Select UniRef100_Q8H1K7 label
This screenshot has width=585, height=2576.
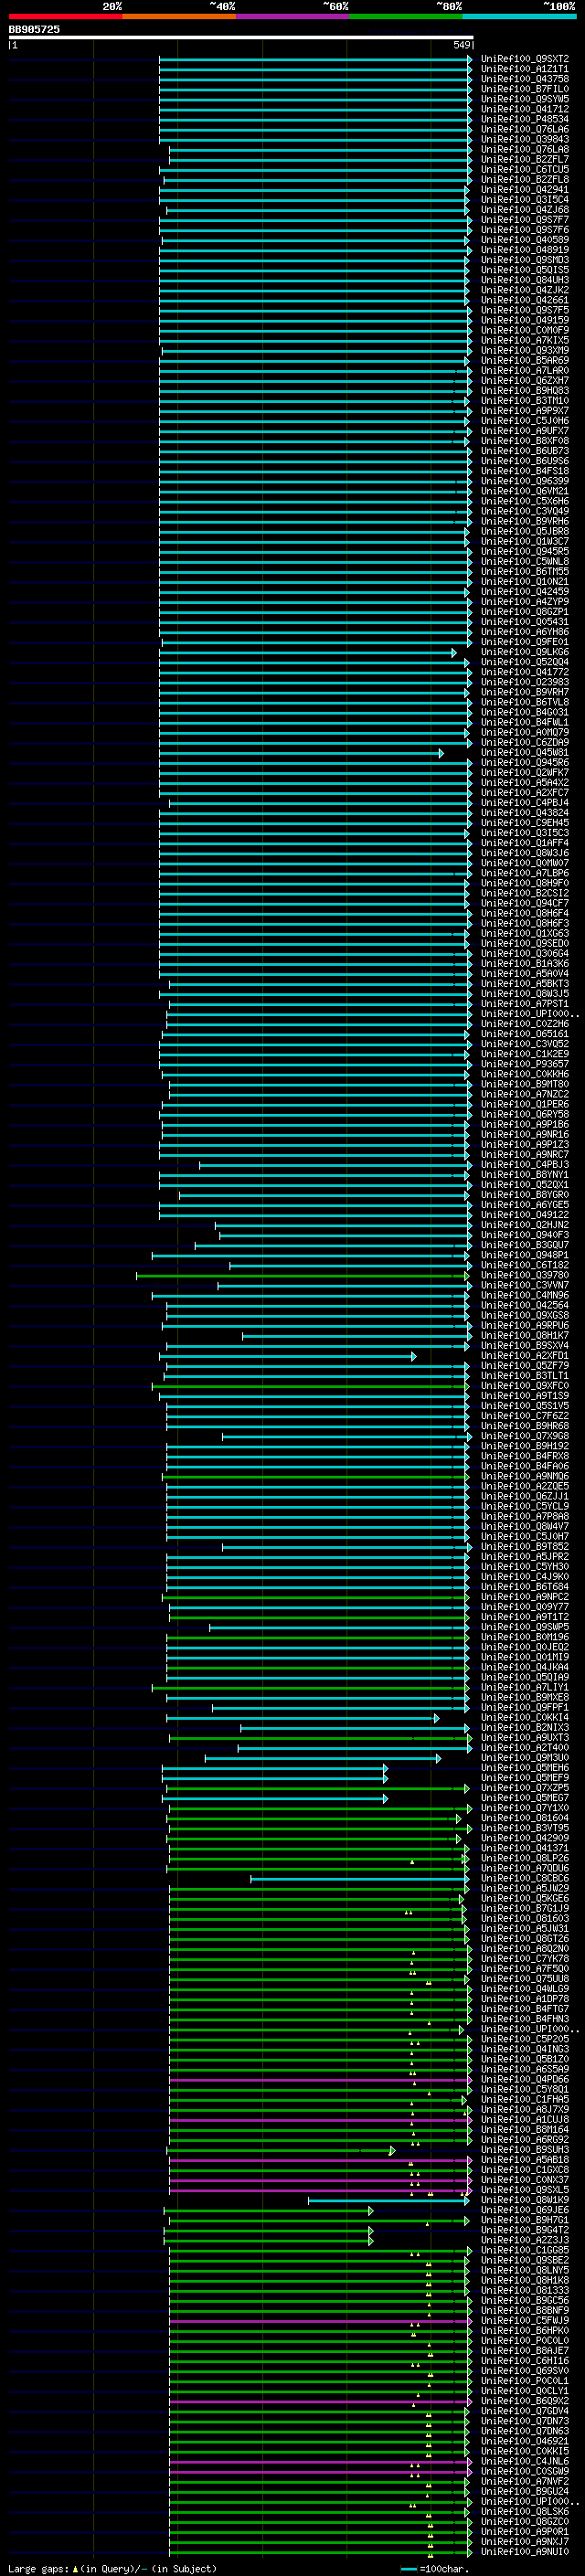[x=525, y=1335]
